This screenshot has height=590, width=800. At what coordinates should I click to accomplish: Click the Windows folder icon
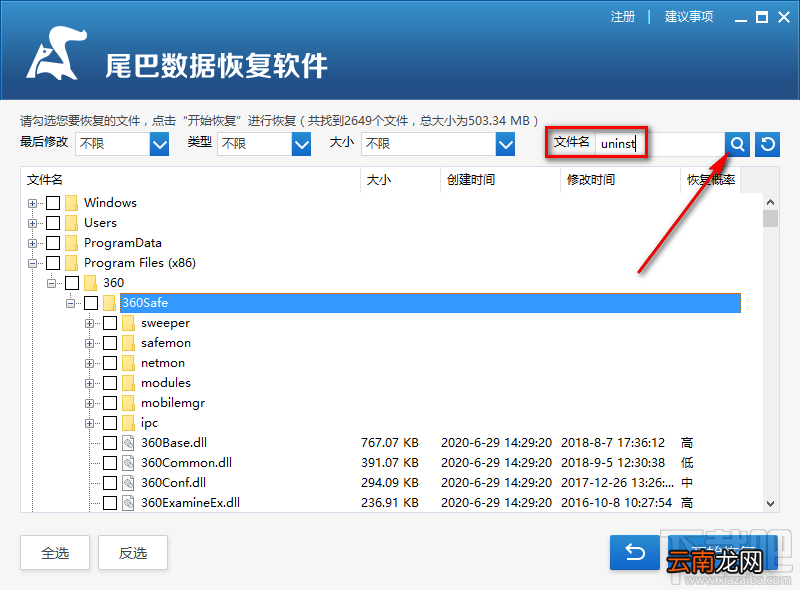coord(71,203)
